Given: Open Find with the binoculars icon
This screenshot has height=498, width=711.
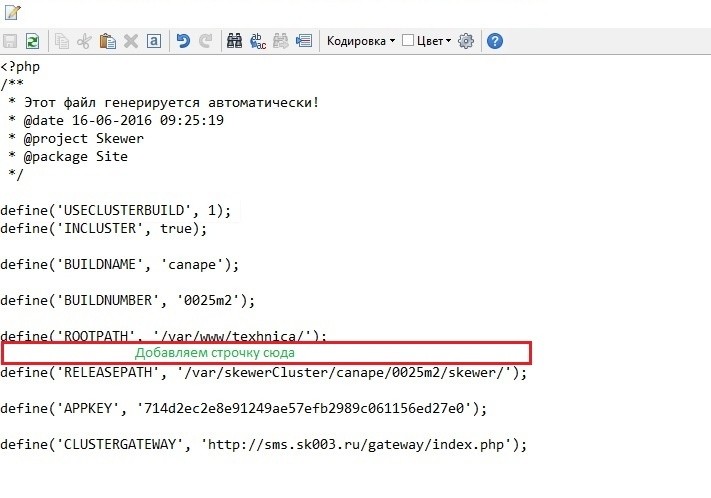Looking at the screenshot, I should click(x=236, y=41).
